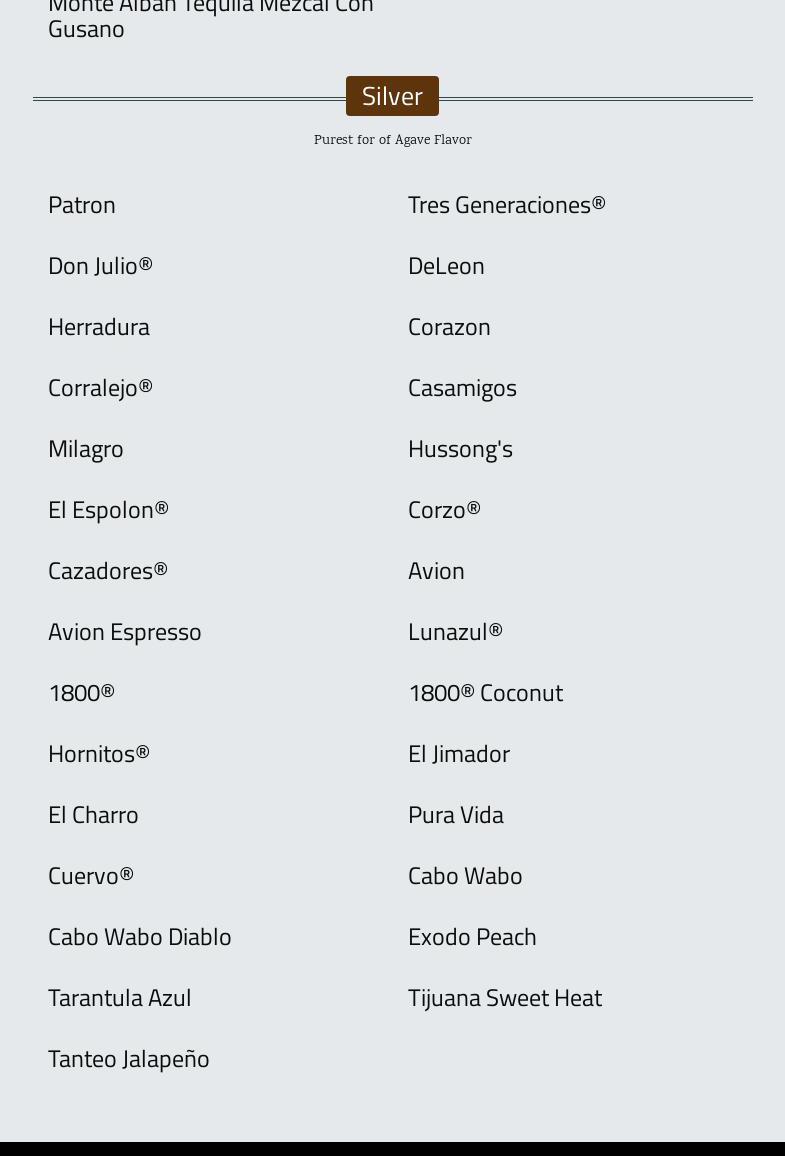Click Tres Generaciones® in the list

[x=506, y=205]
